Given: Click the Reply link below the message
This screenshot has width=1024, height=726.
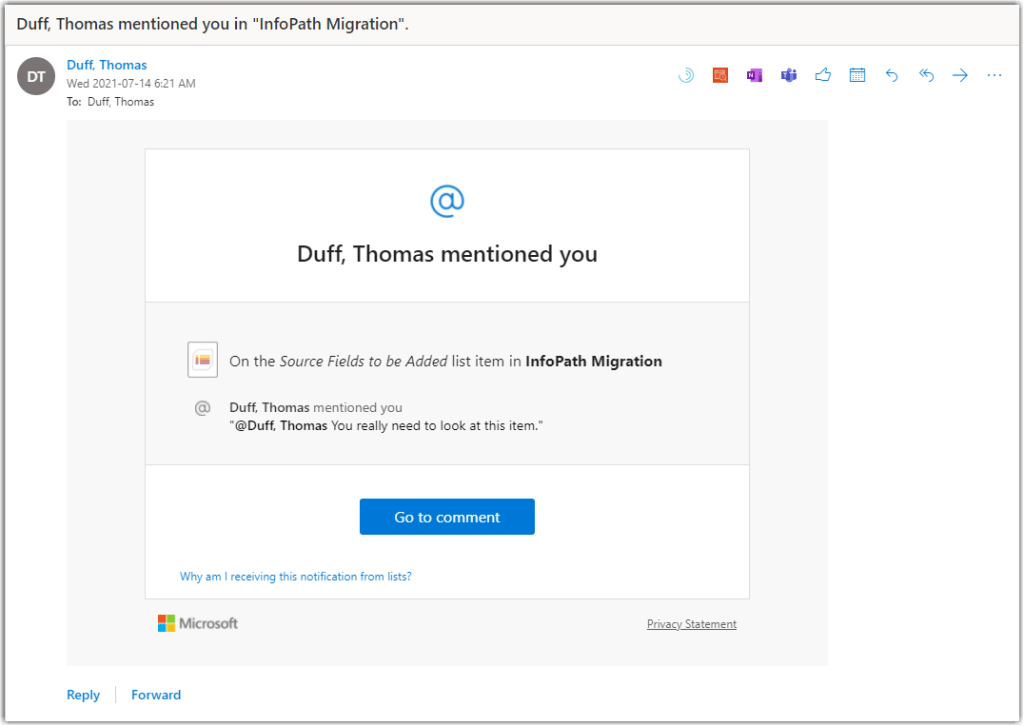Looking at the screenshot, I should pos(83,695).
